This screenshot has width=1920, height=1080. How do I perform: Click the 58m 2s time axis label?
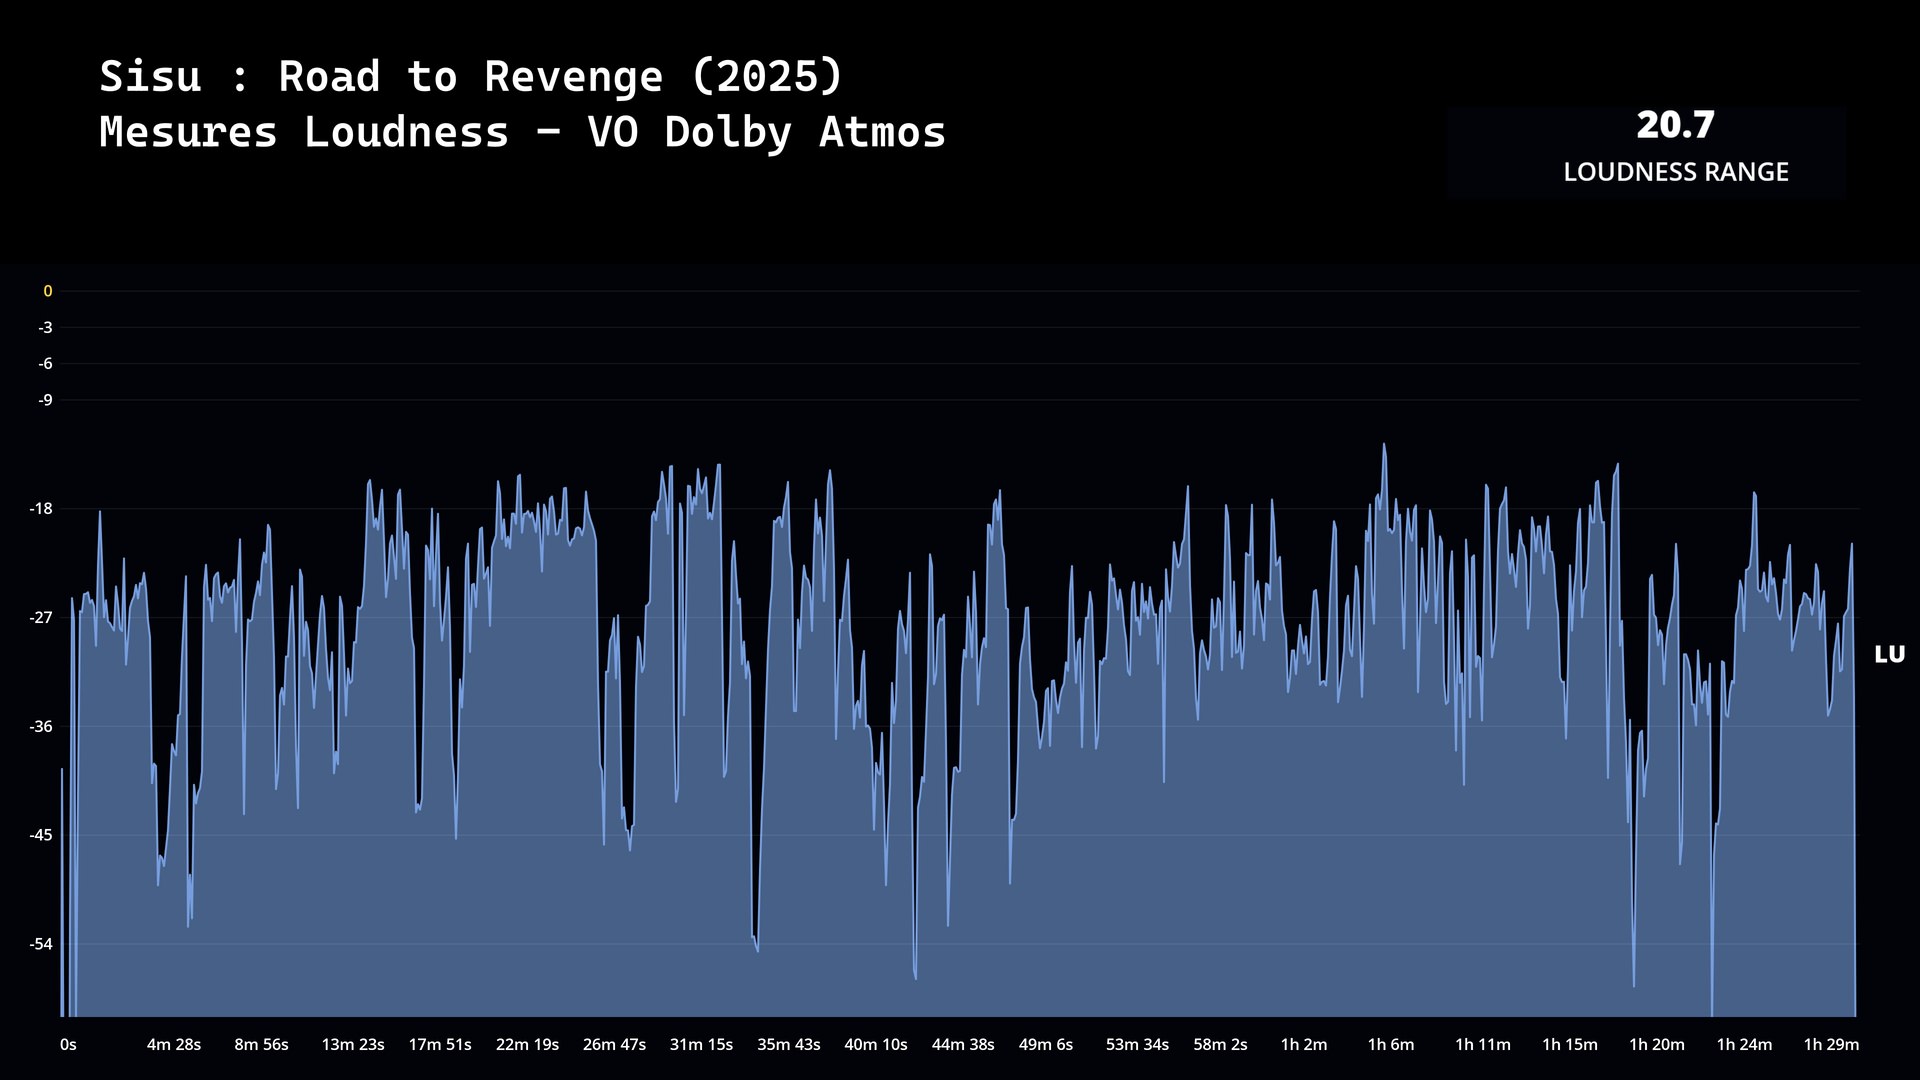click(x=1220, y=1044)
